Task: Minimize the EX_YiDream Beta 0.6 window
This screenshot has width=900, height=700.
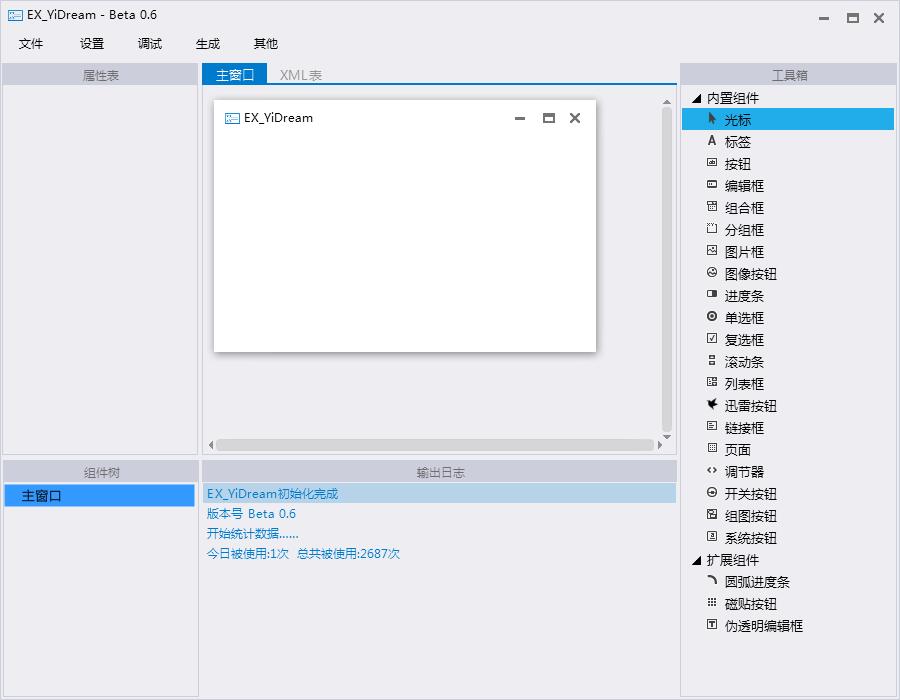Action: click(824, 18)
